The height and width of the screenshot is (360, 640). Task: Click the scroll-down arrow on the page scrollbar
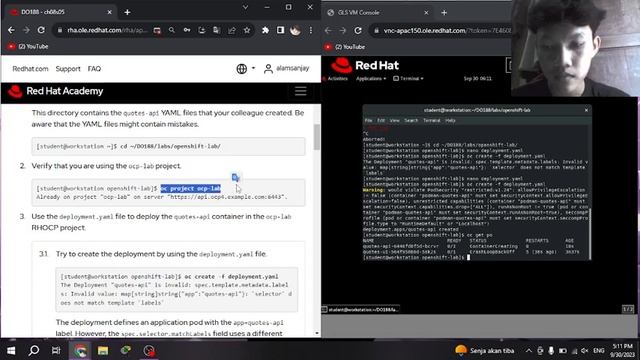[317, 333]
